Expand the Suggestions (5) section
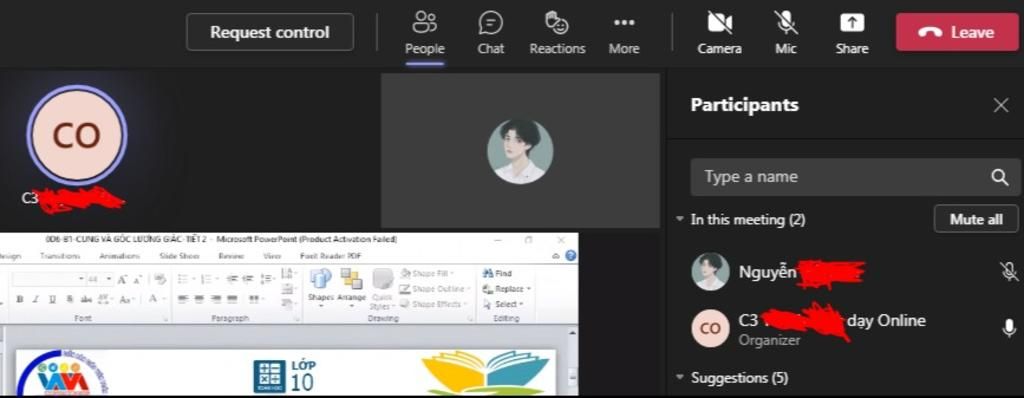The width and height of the screenshot is (1024, 398). 680,378
